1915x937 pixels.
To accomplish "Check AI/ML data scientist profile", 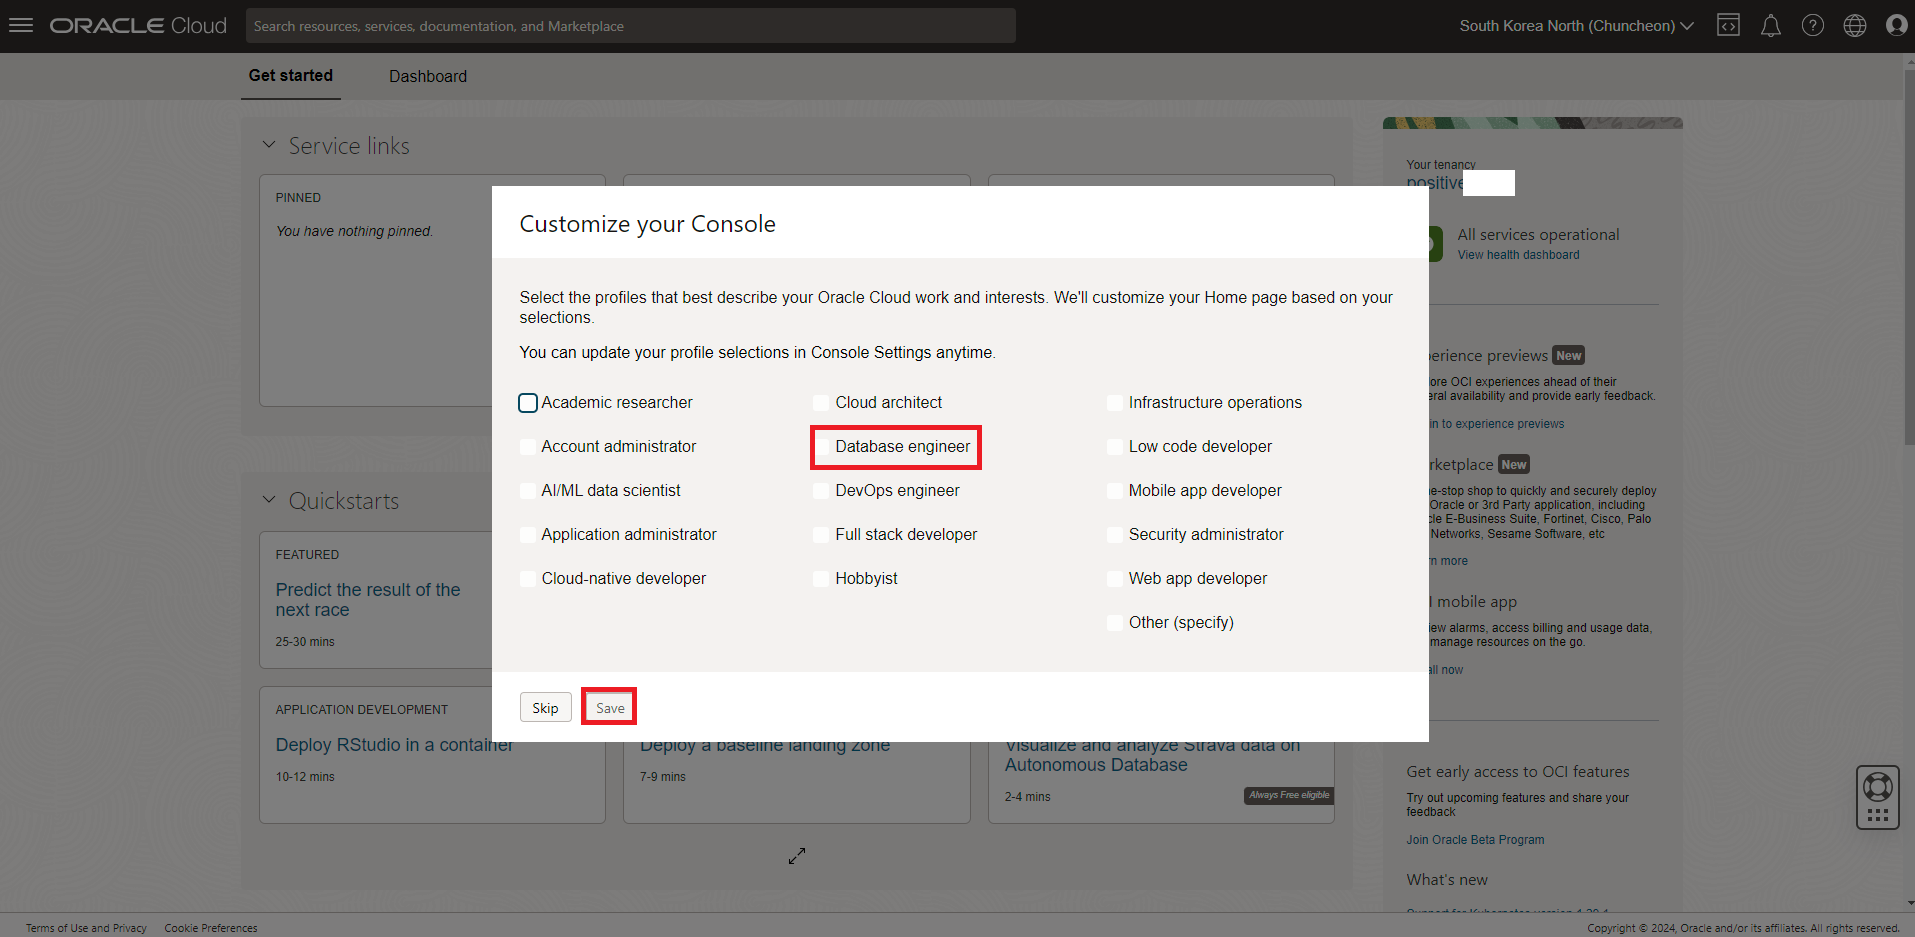I will pos(528,491).
